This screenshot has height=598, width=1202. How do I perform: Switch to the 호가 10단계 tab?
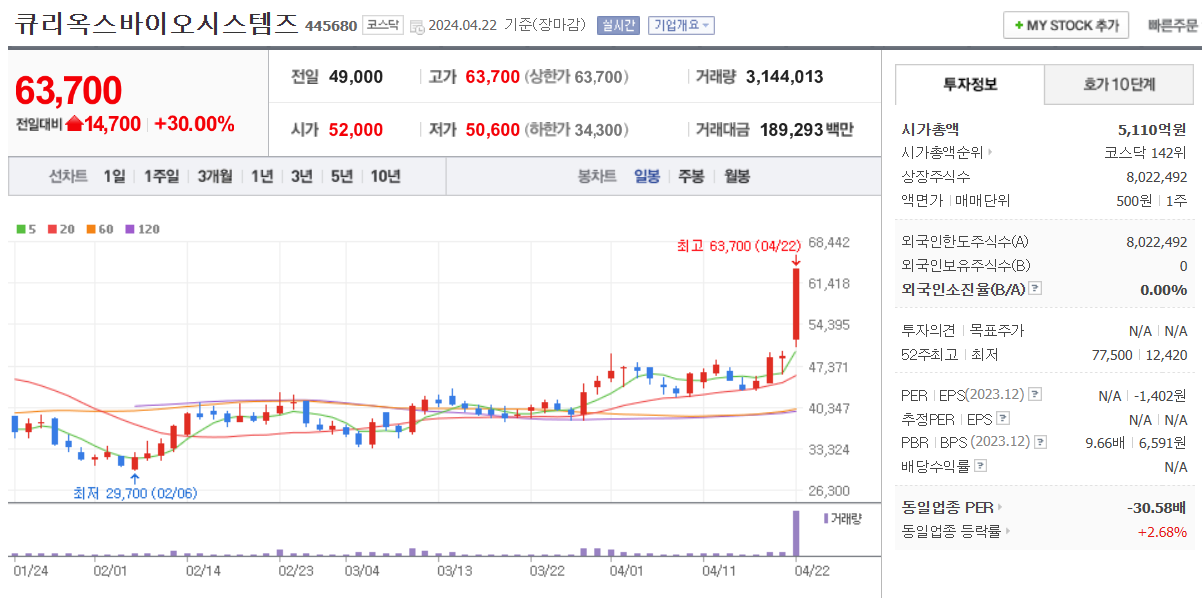pyautogui.click(x=1119, y=85)
